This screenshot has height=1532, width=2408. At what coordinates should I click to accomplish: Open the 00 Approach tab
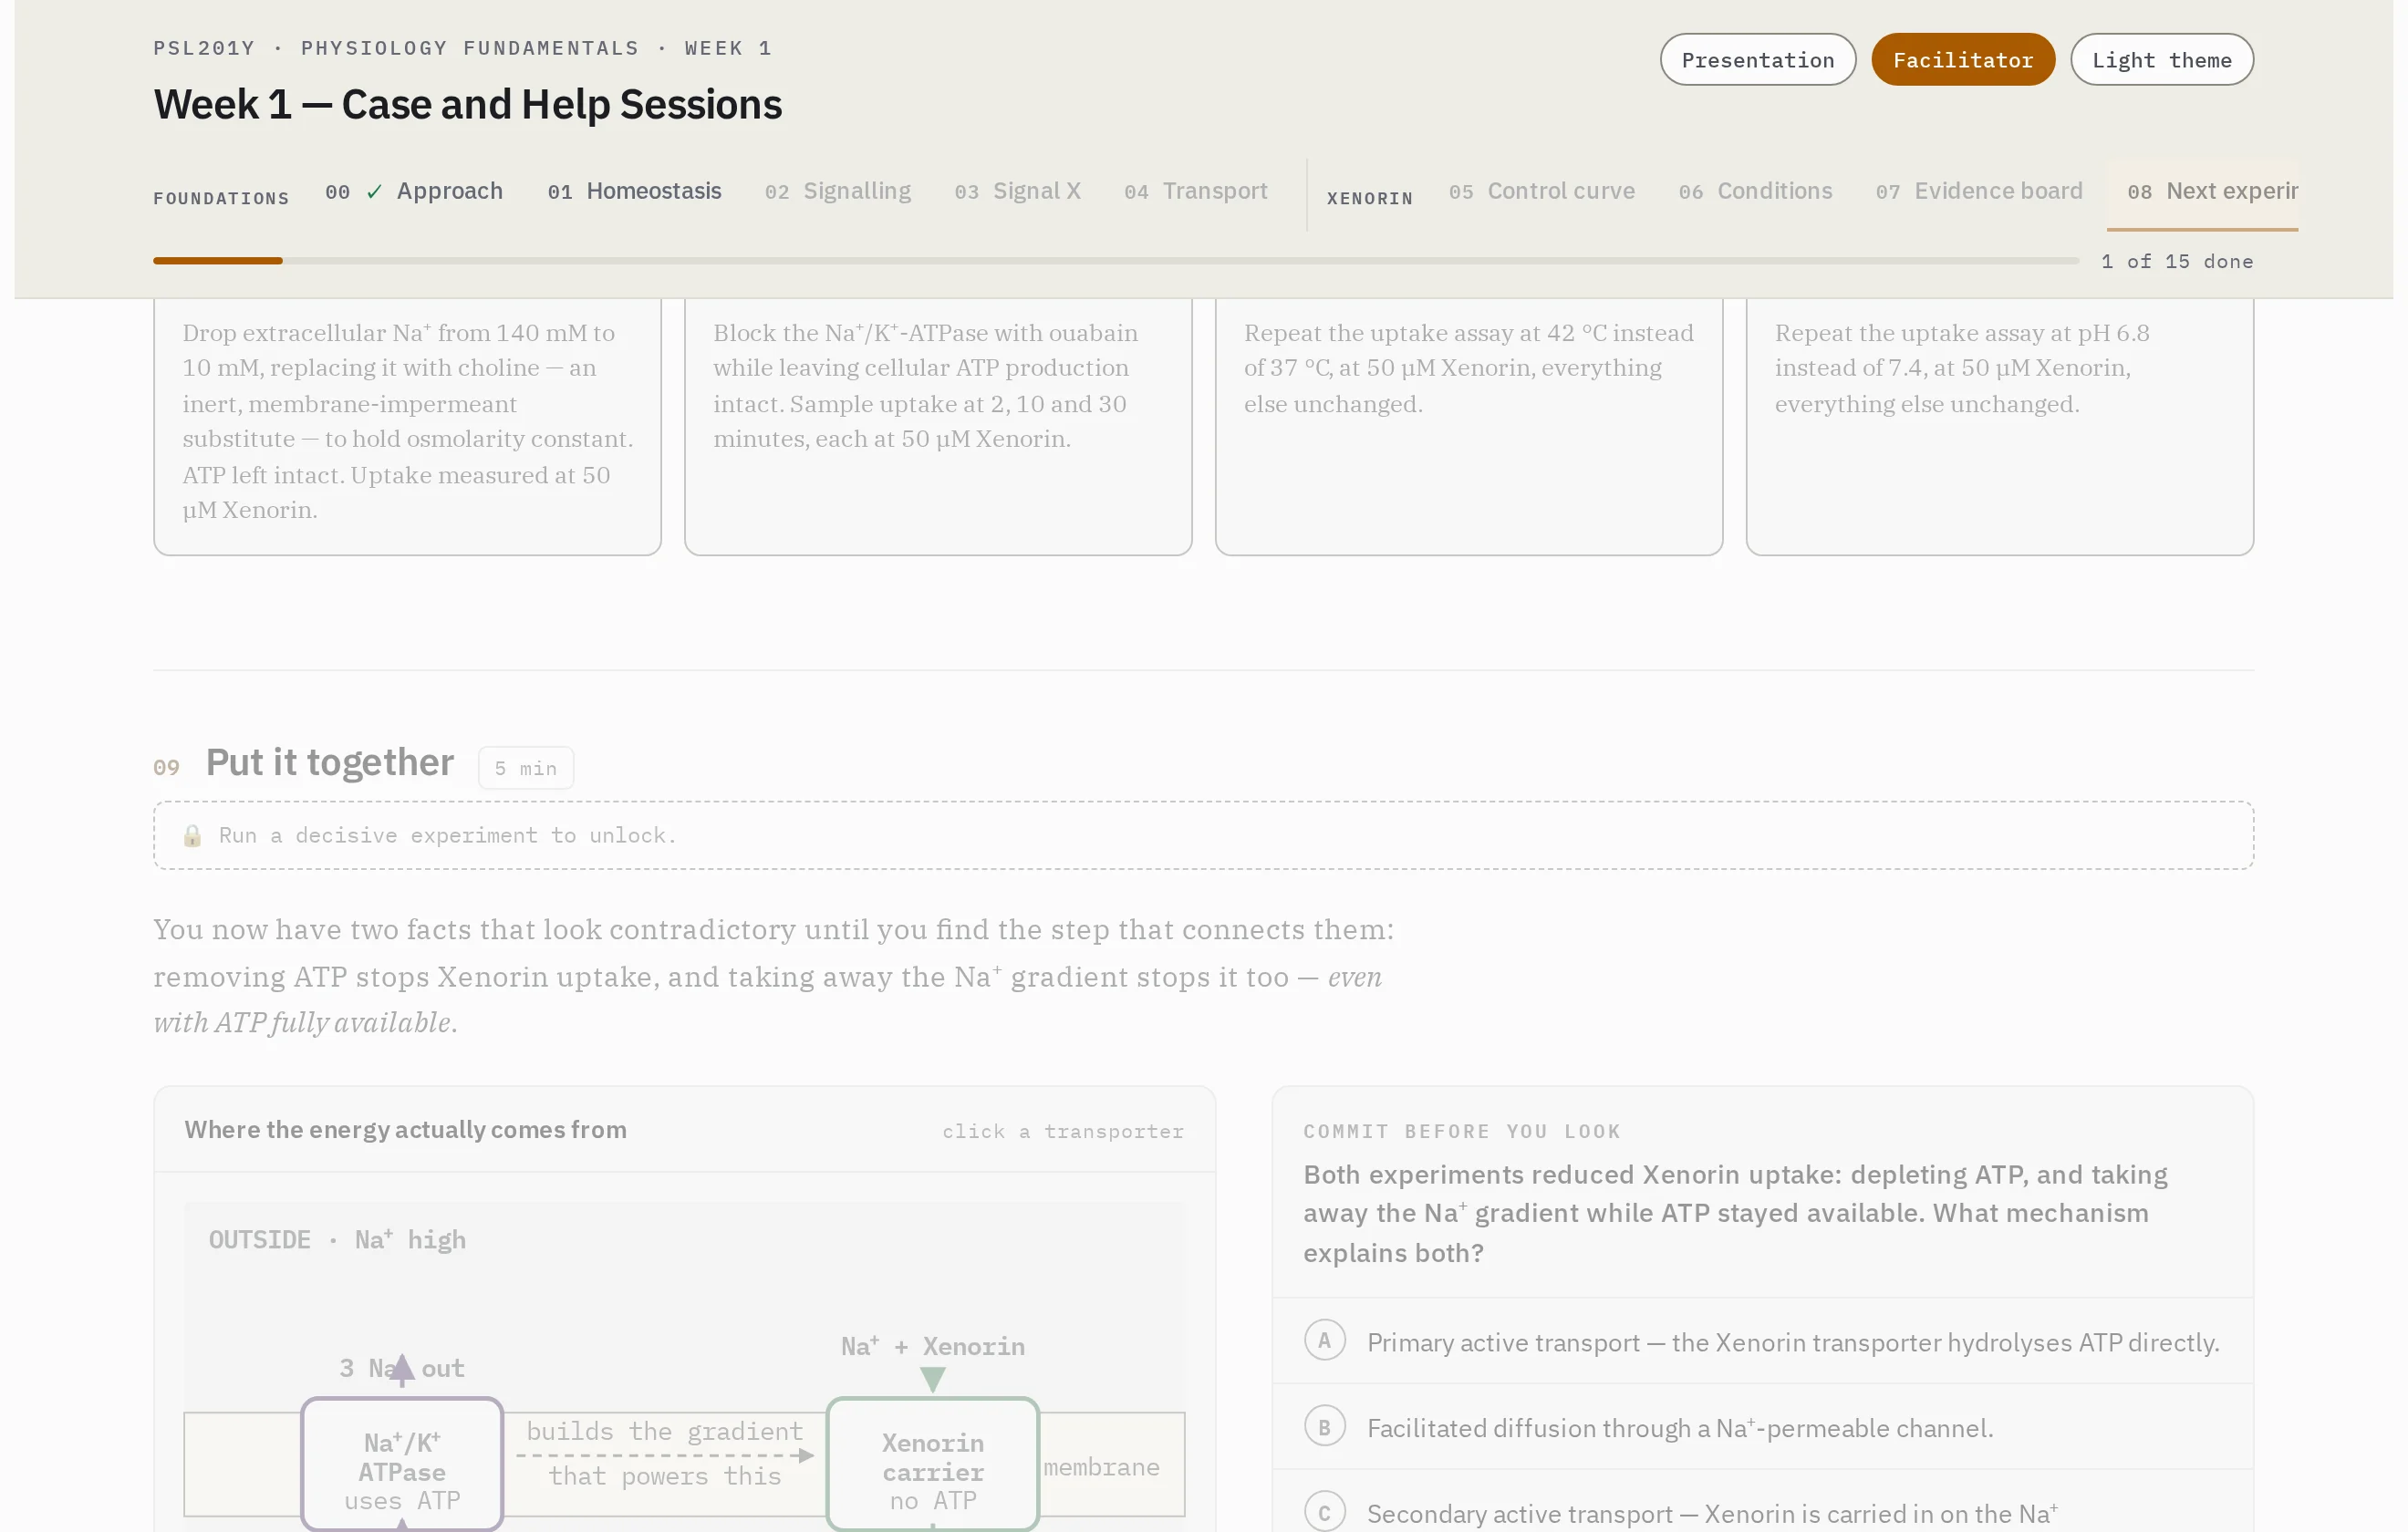414,191
